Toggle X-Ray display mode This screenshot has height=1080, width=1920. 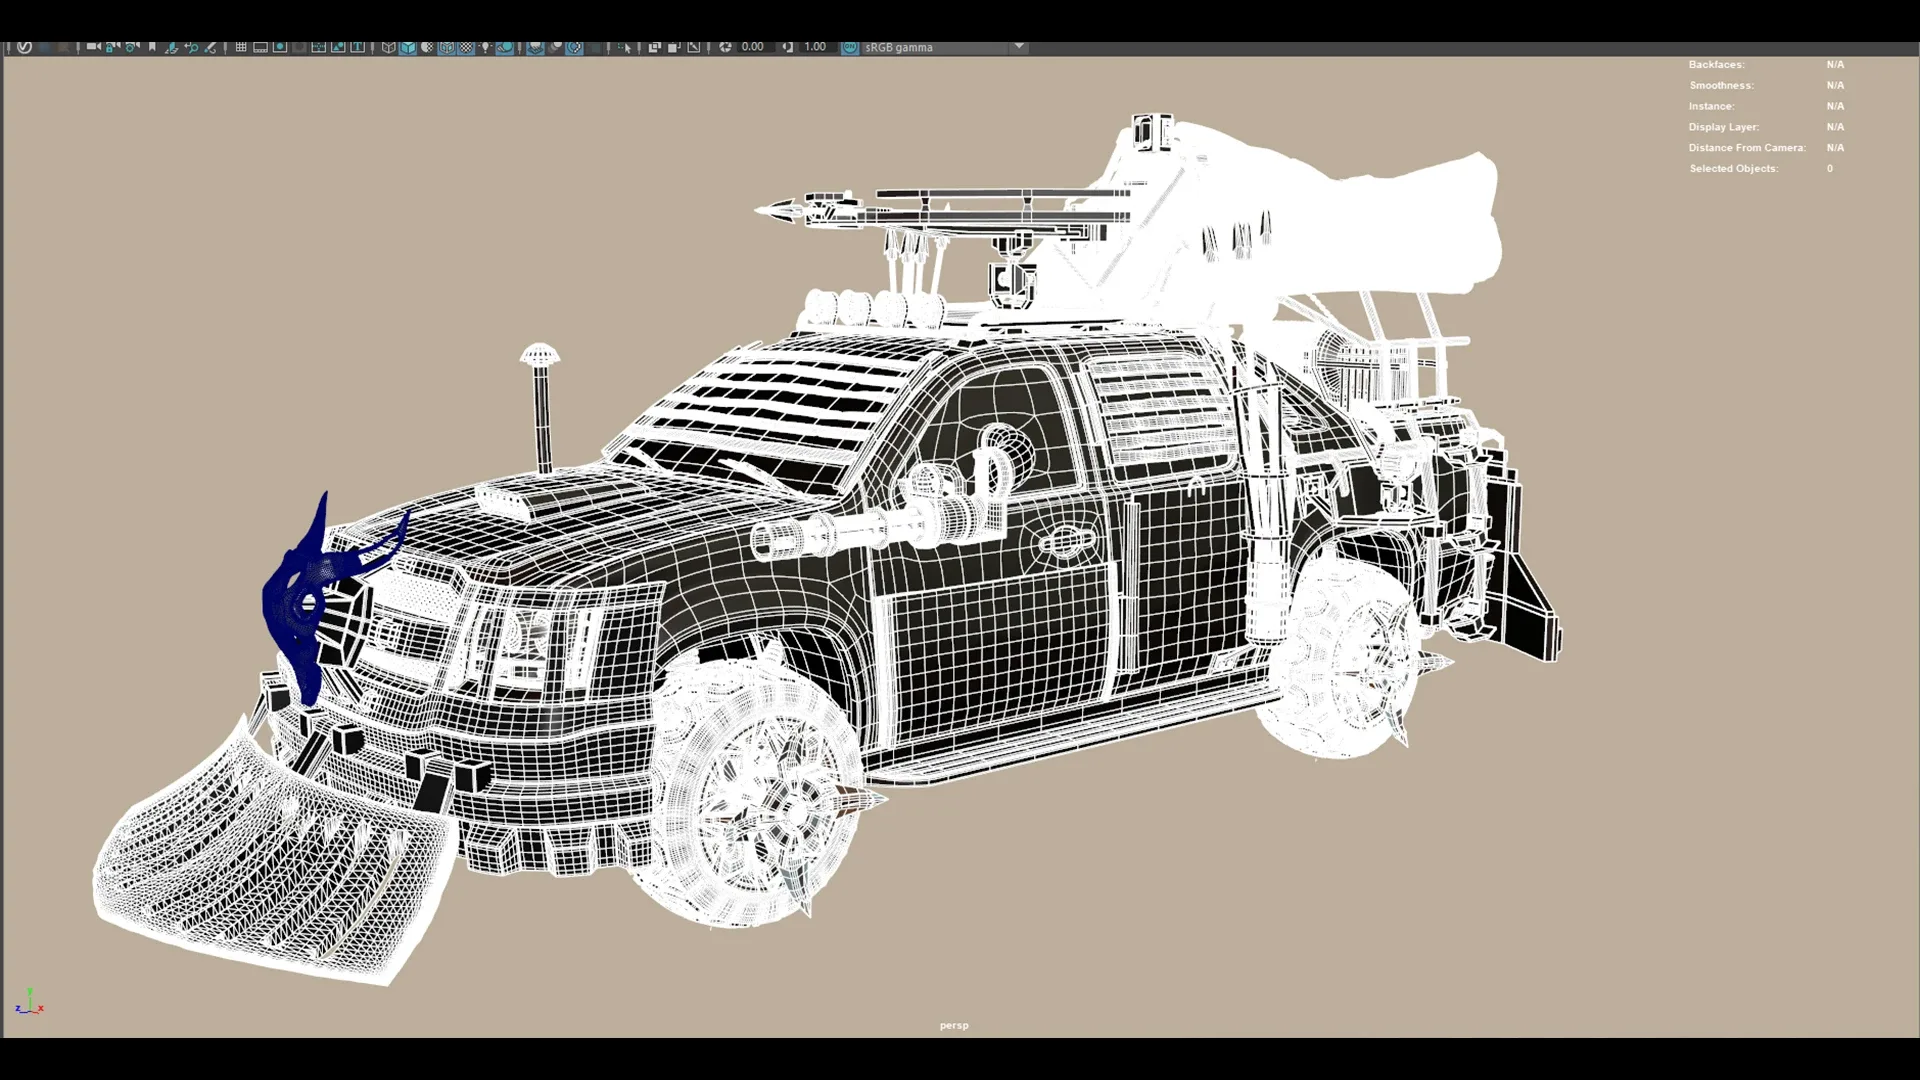click(654, 47)
